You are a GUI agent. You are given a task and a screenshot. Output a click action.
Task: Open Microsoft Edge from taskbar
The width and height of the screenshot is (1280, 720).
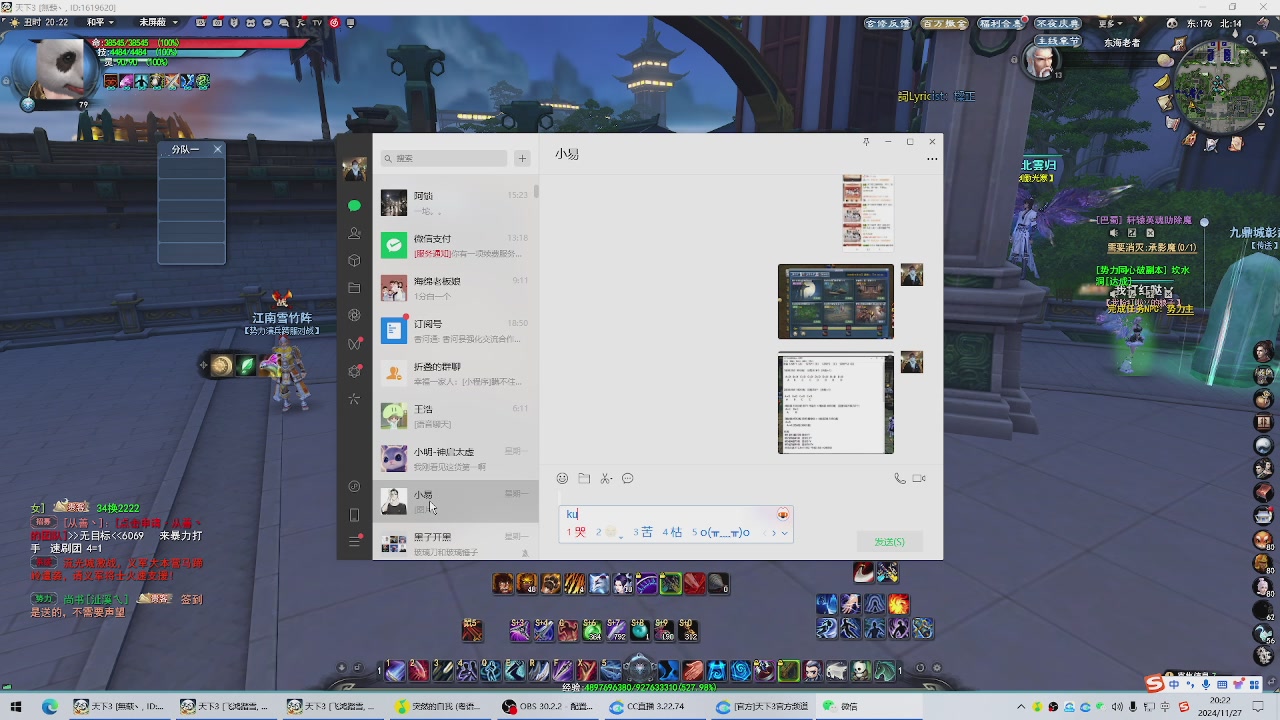click(x=49, y=706)
